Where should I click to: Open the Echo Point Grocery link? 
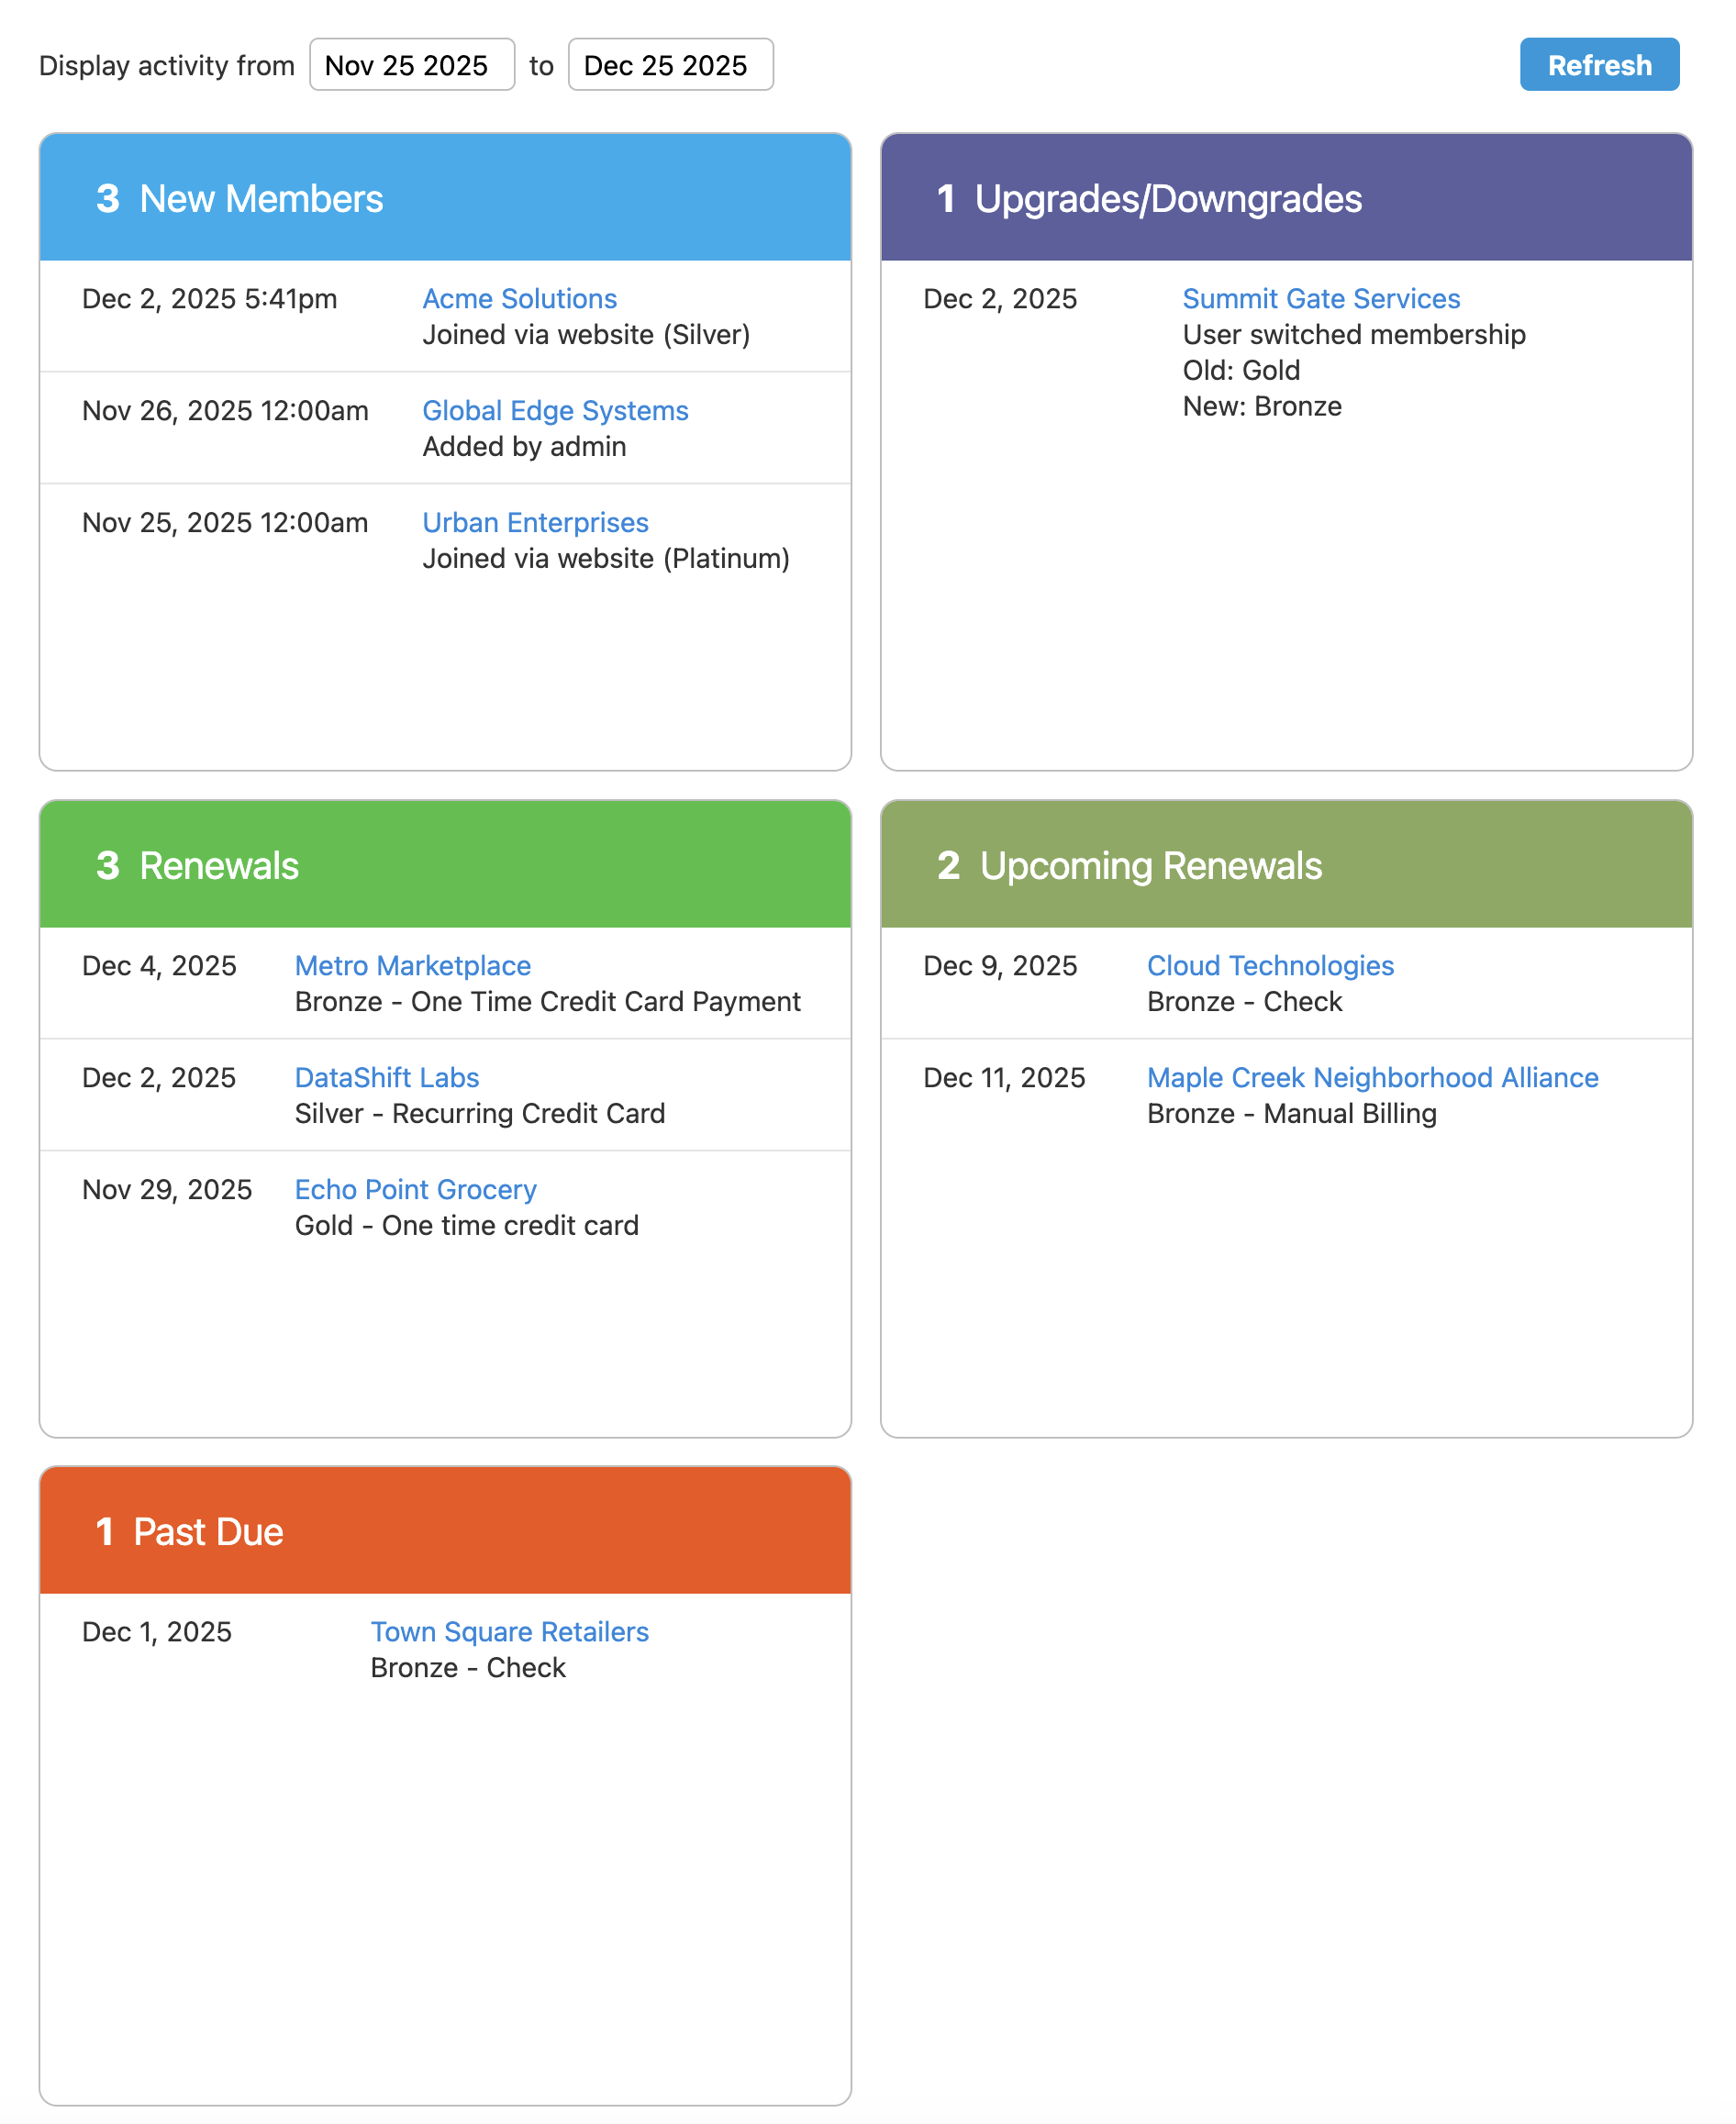(x=415, y=1190)
